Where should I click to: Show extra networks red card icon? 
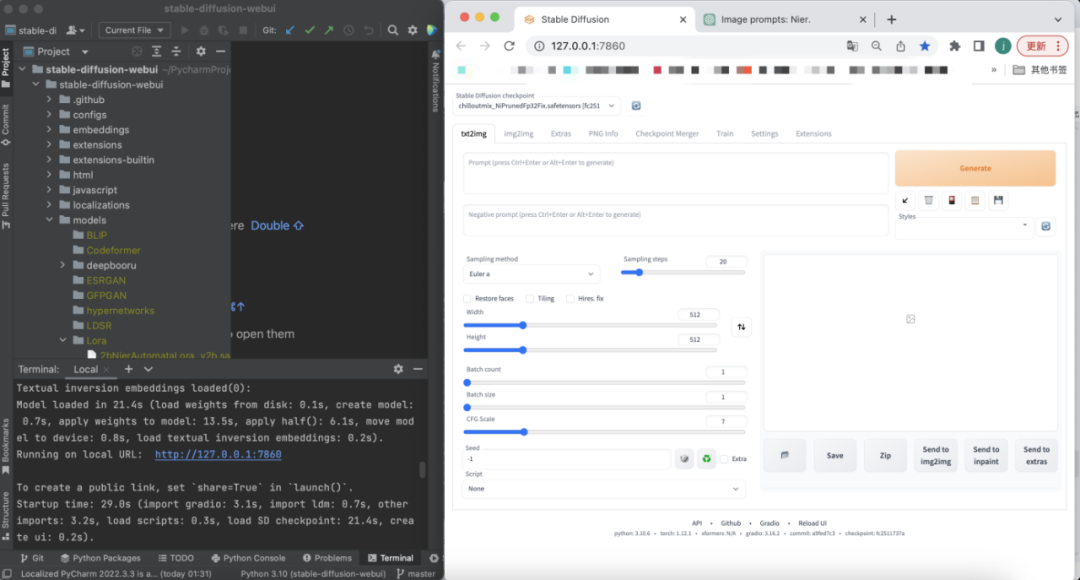[x=952, y=200]
